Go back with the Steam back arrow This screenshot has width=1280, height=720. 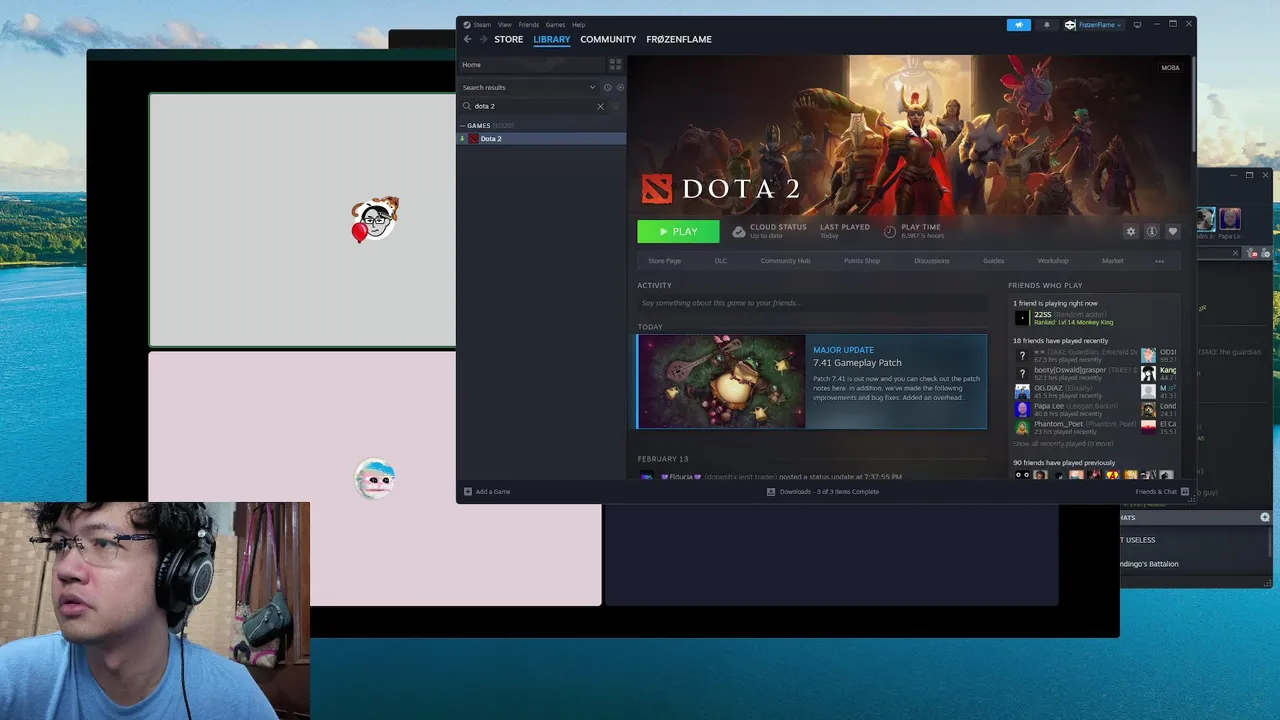click(x=467, y=39)
